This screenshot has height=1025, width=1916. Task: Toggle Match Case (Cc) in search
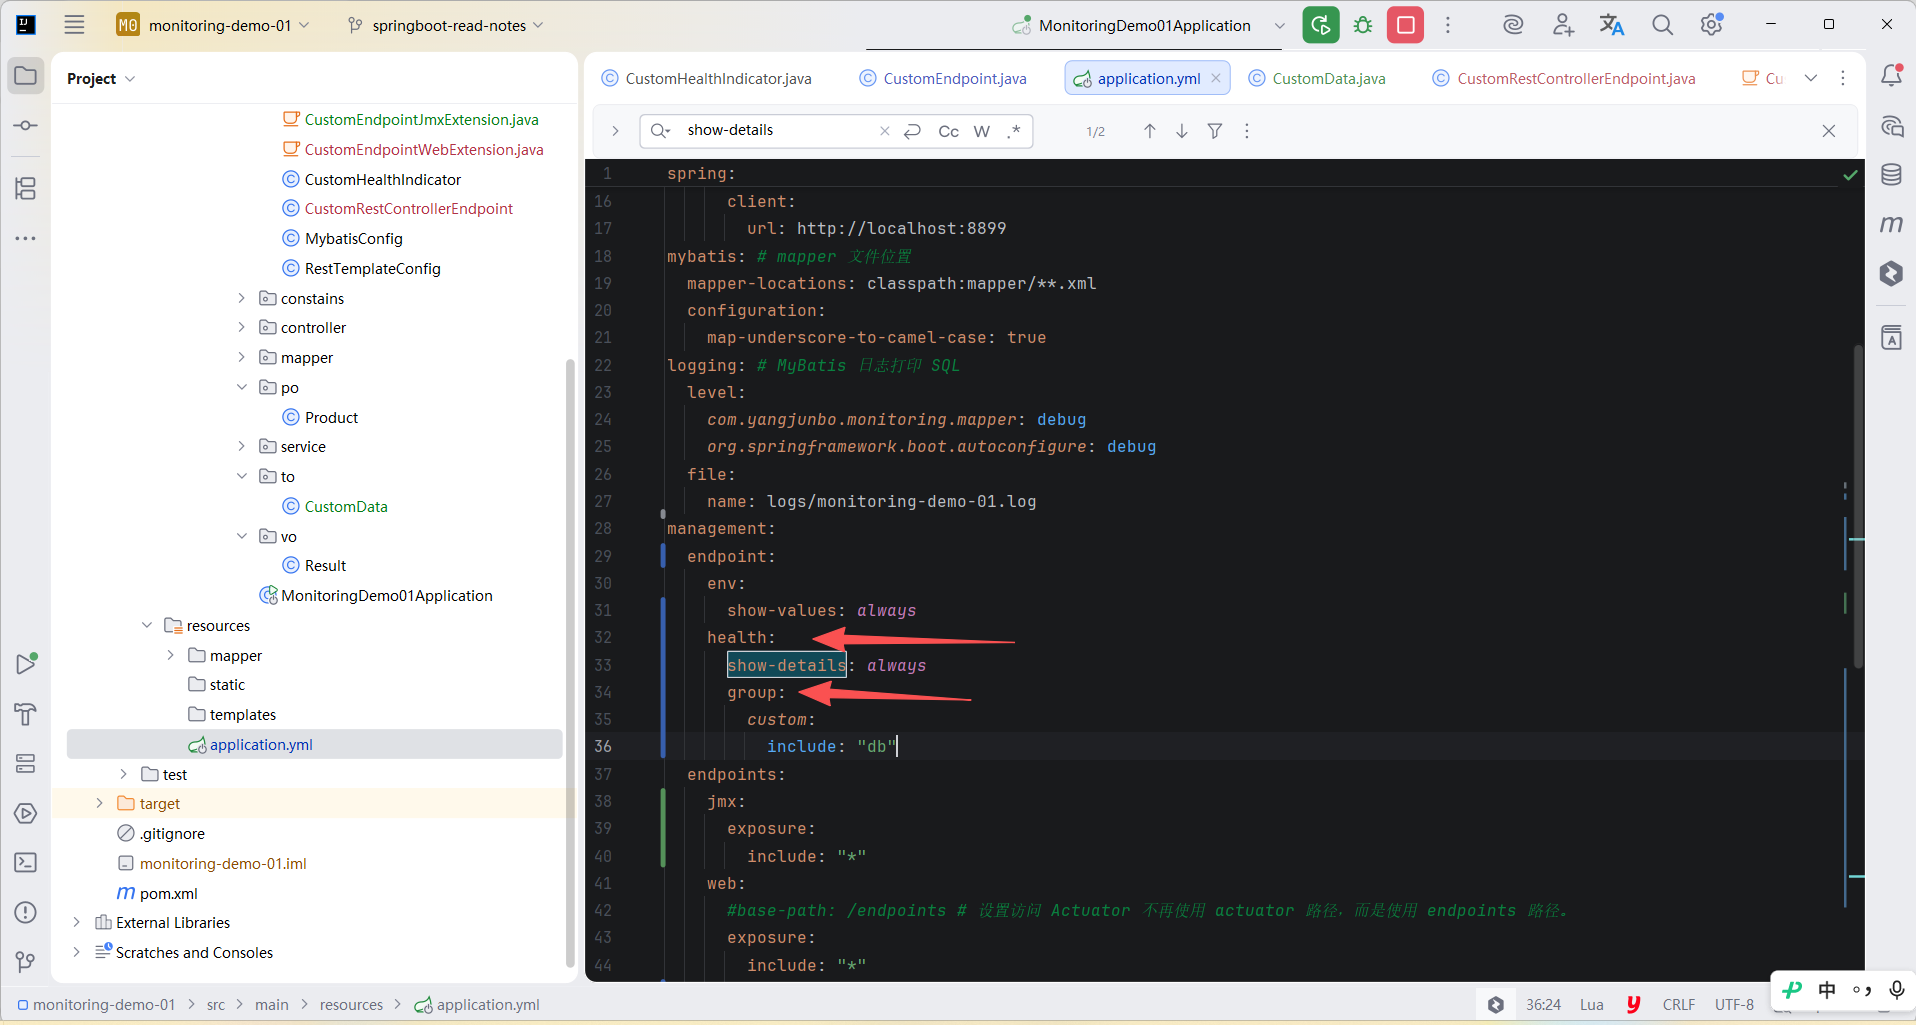pos(949,131)
